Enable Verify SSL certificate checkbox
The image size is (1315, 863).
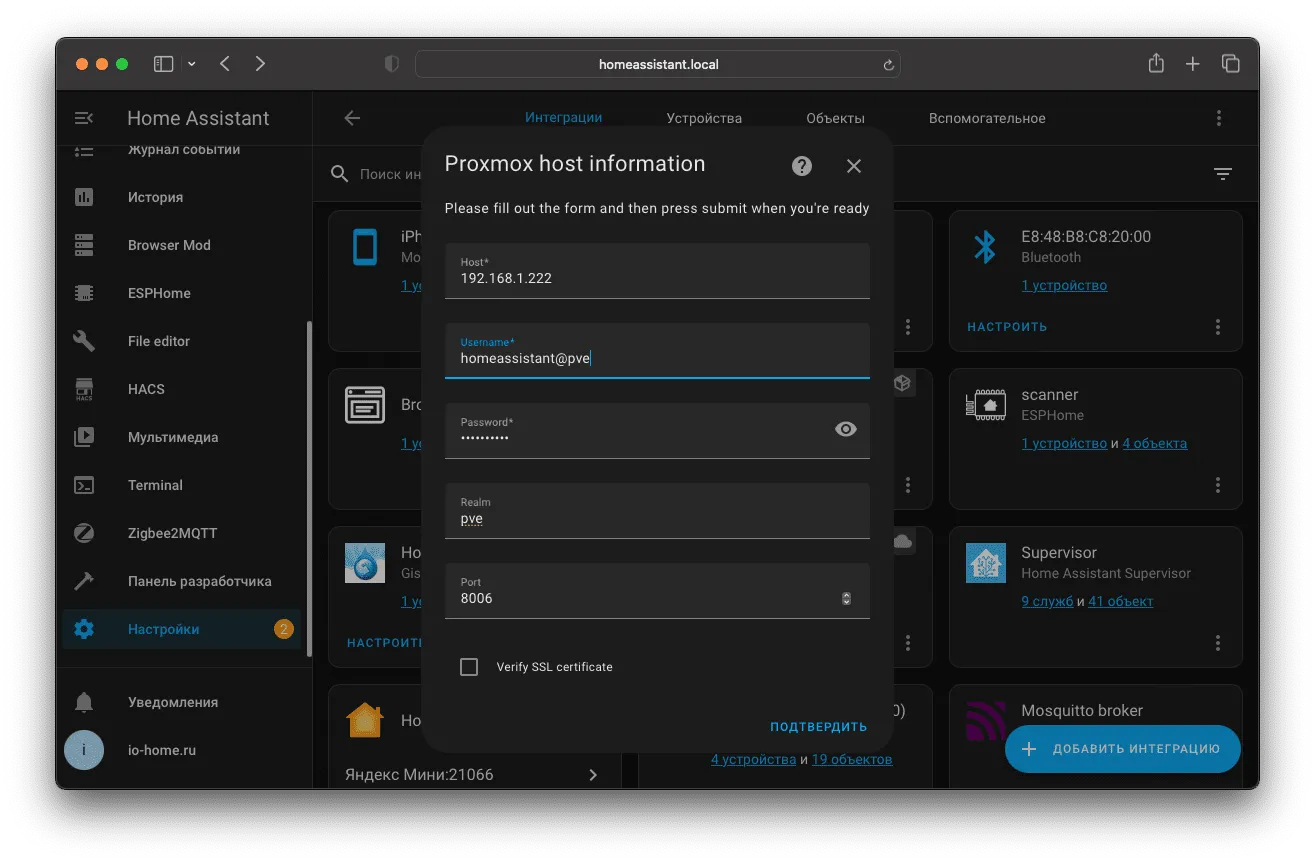[469, 667]
